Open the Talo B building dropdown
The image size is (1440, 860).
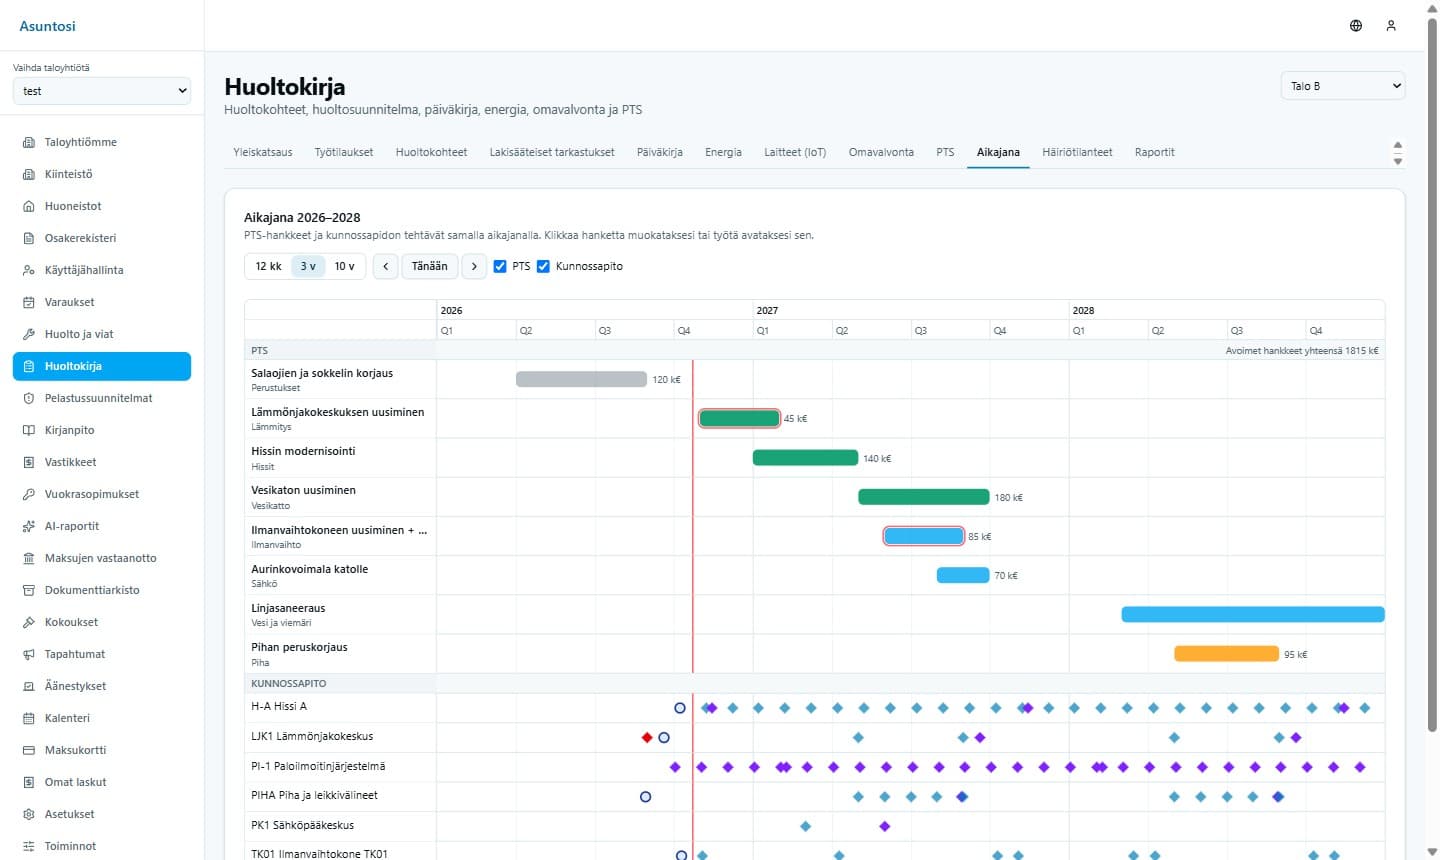[x=1343, y=86]
